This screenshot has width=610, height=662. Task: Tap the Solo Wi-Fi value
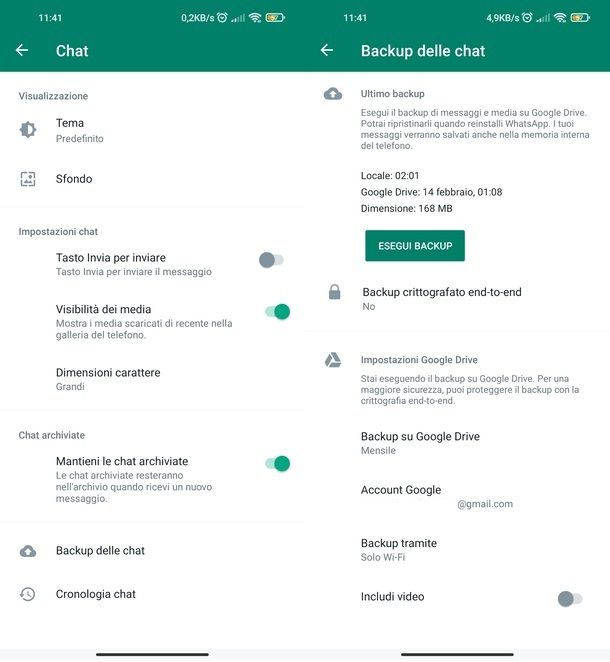[382, 557]
